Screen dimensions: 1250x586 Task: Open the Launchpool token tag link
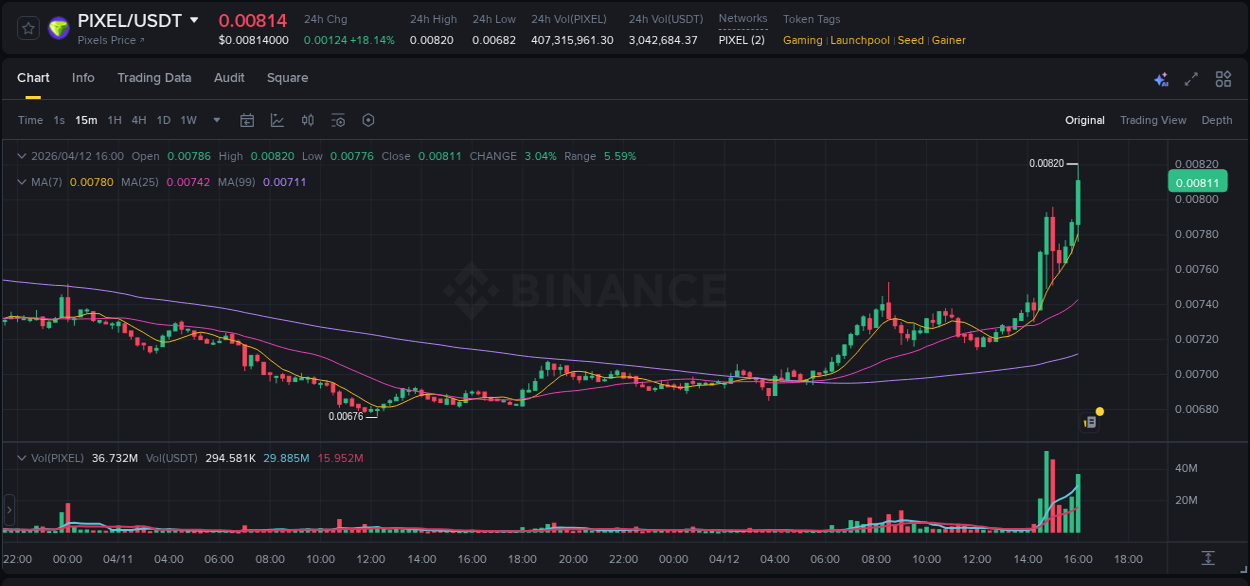point(860,40)
